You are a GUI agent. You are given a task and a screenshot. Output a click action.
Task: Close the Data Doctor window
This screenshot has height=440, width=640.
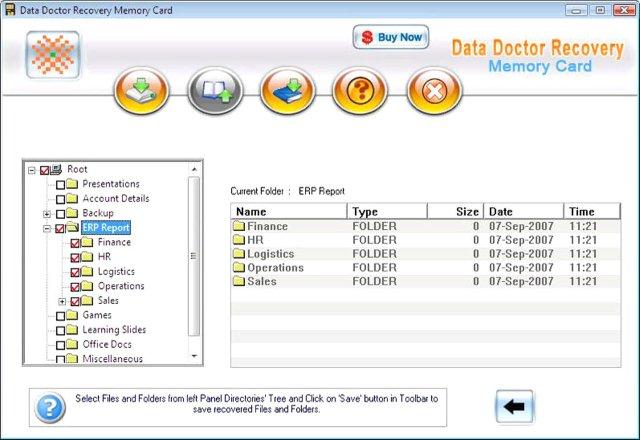pos(624,10)
